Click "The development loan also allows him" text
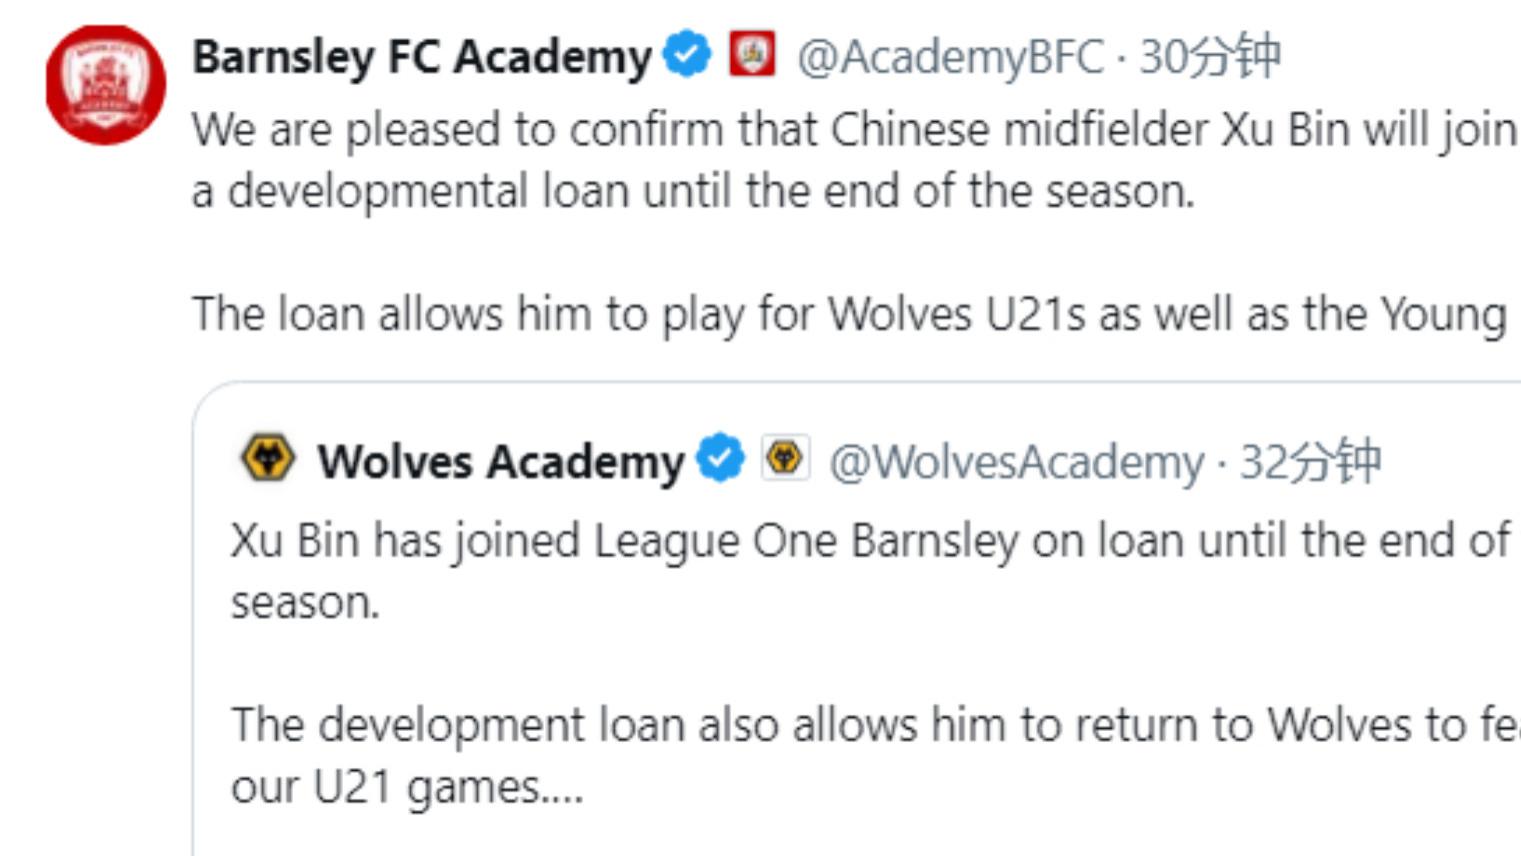 point(870,725)
